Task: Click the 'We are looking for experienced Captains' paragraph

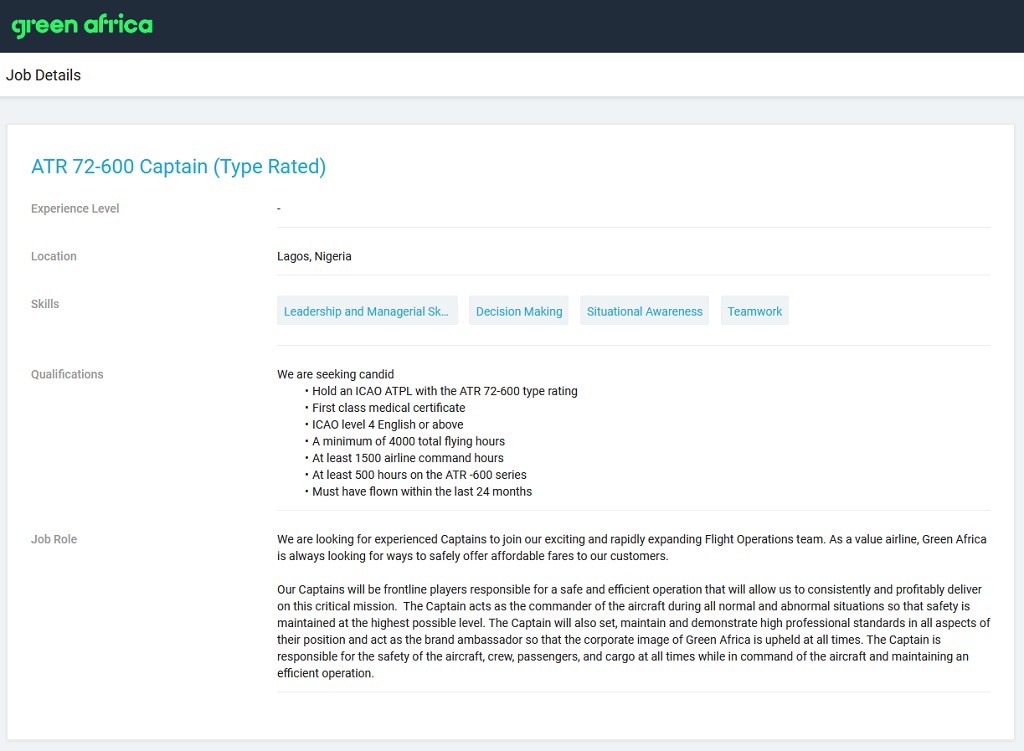Action: click(632, 547)
